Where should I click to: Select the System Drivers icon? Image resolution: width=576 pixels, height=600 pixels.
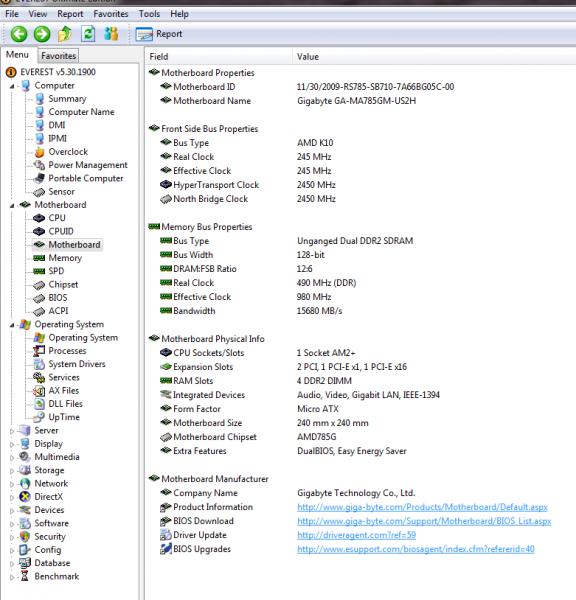39,364
